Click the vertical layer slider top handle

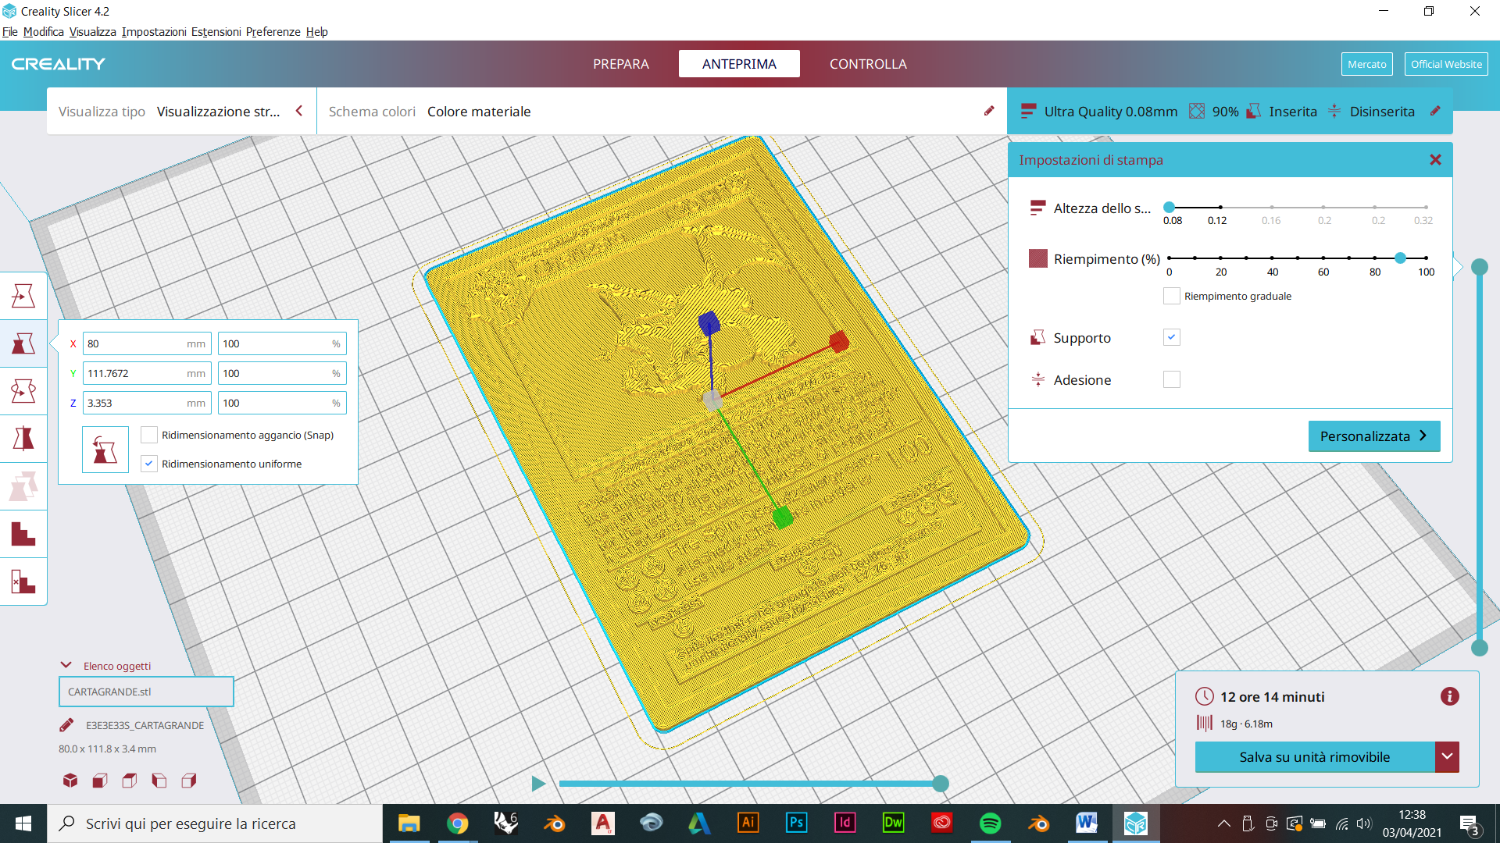[1480, 267]
